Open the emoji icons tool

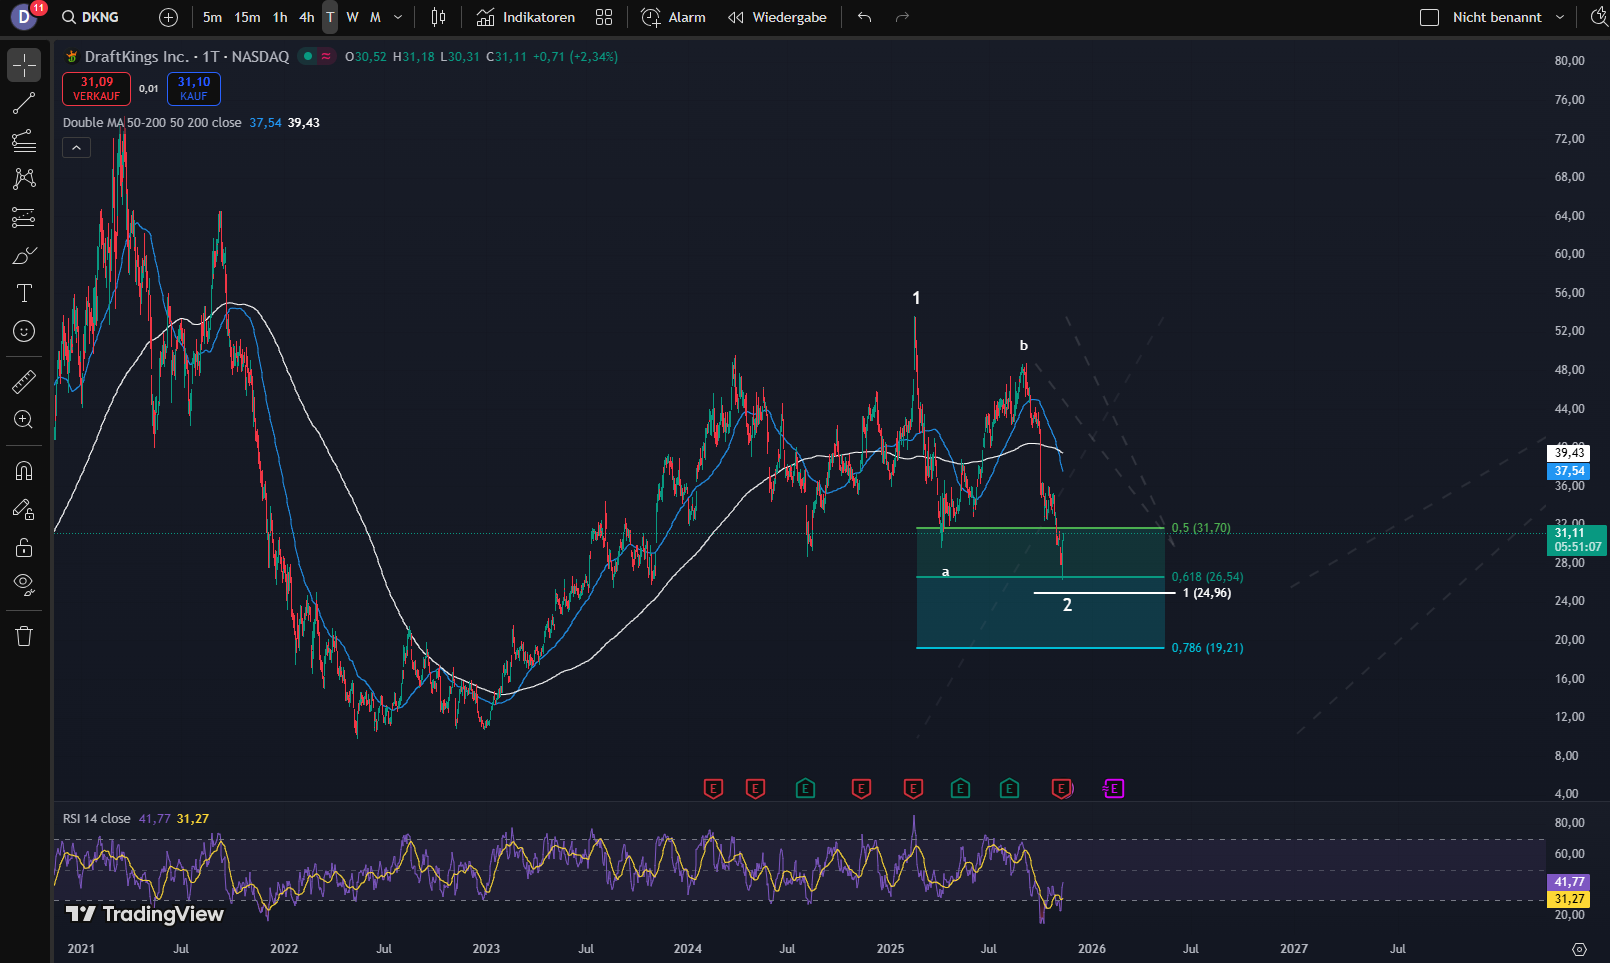(x=24, y=331)
